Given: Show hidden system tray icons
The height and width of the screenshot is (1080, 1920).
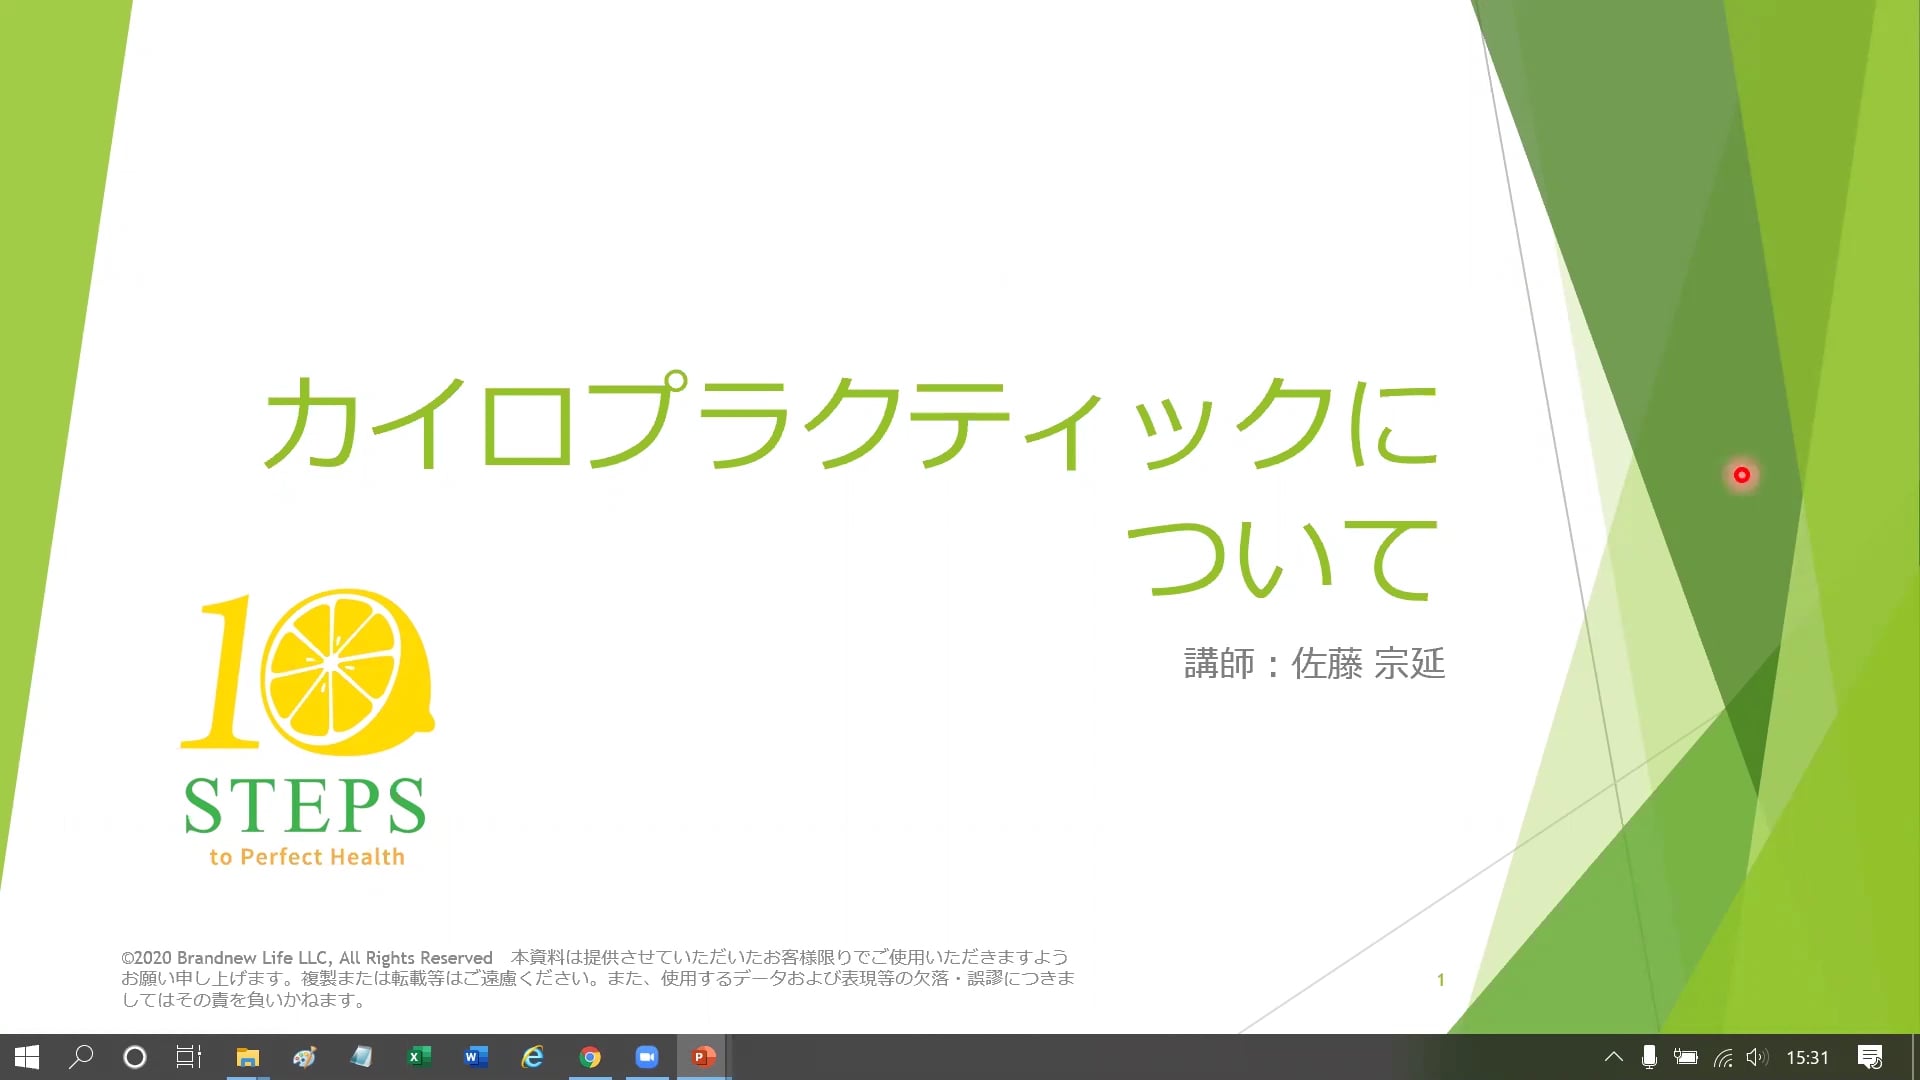Looking at the screenshot, I should (1614, 1057).
